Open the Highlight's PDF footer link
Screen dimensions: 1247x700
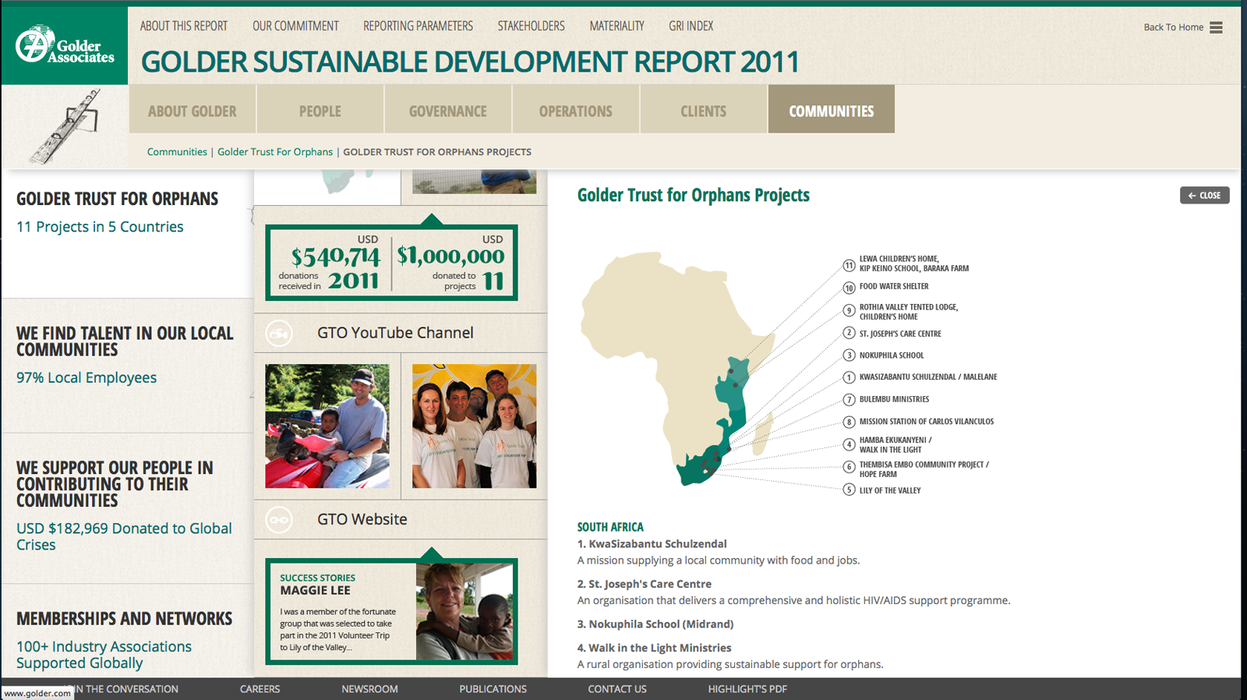pos(747,689)
